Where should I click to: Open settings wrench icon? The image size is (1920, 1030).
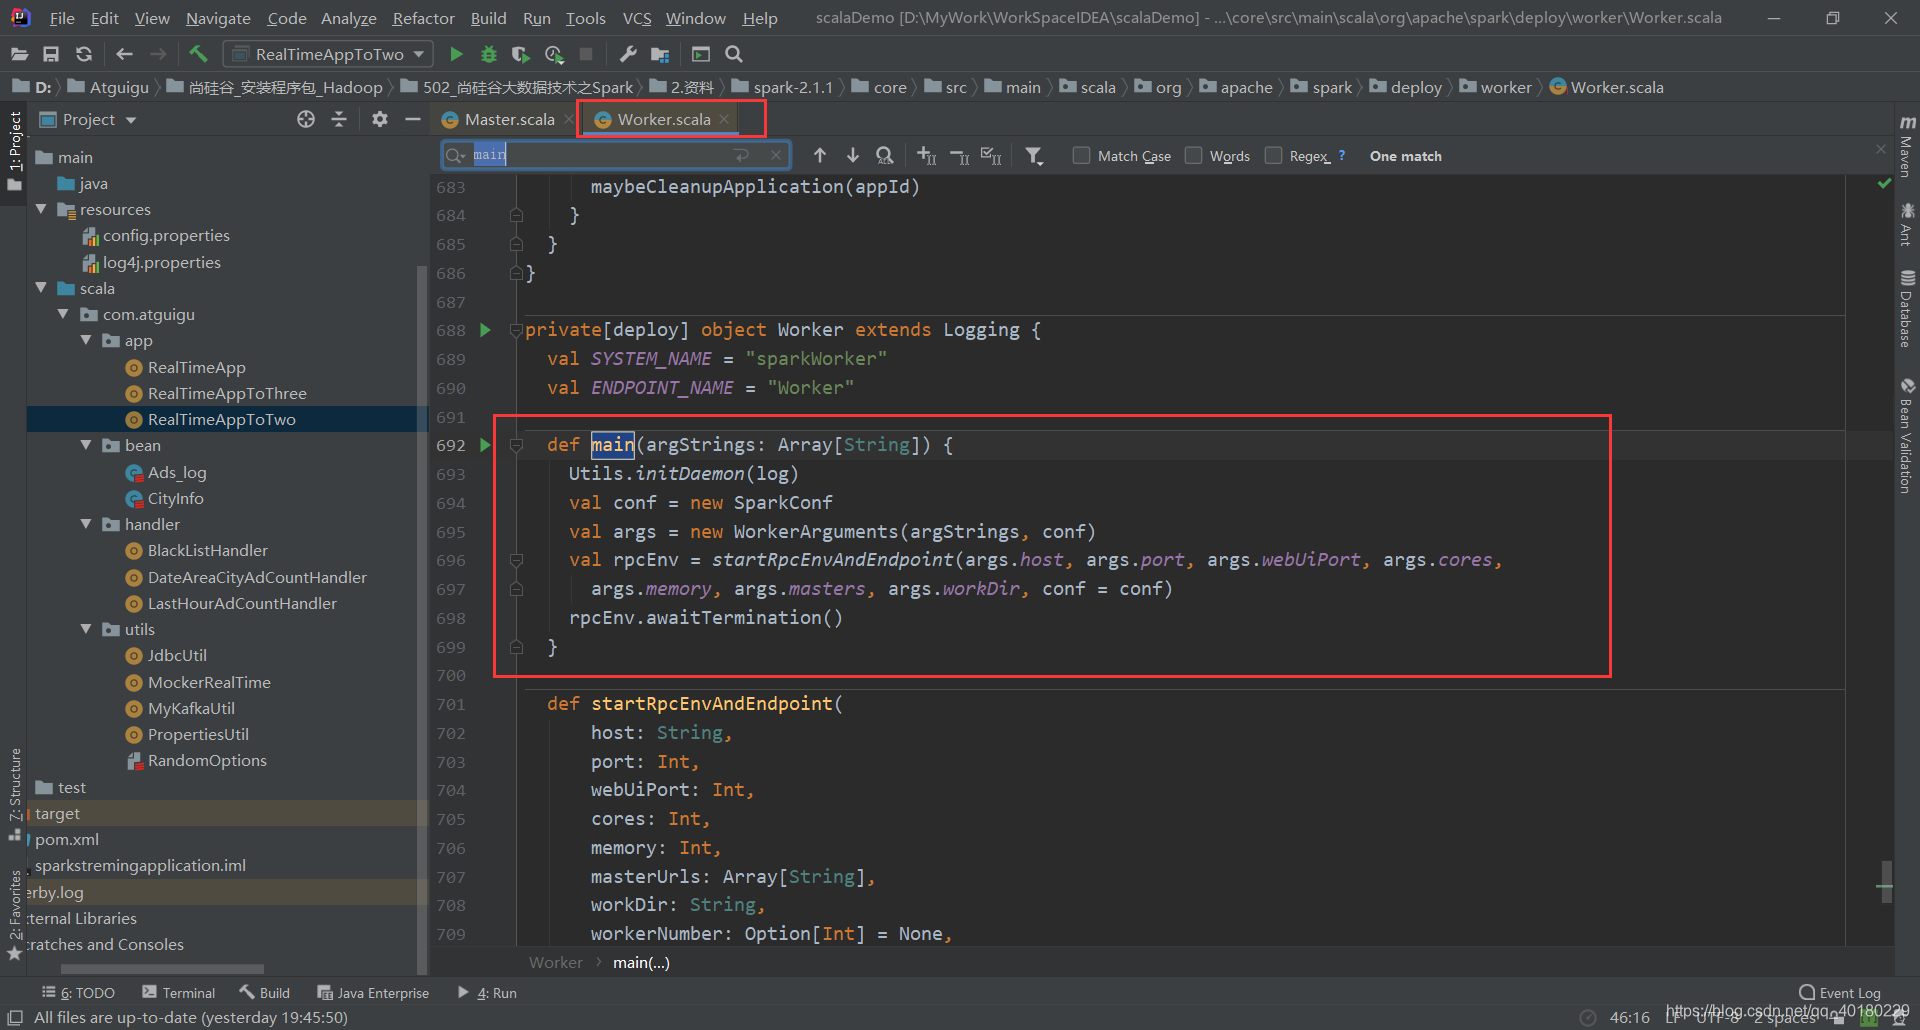[628, 54]
